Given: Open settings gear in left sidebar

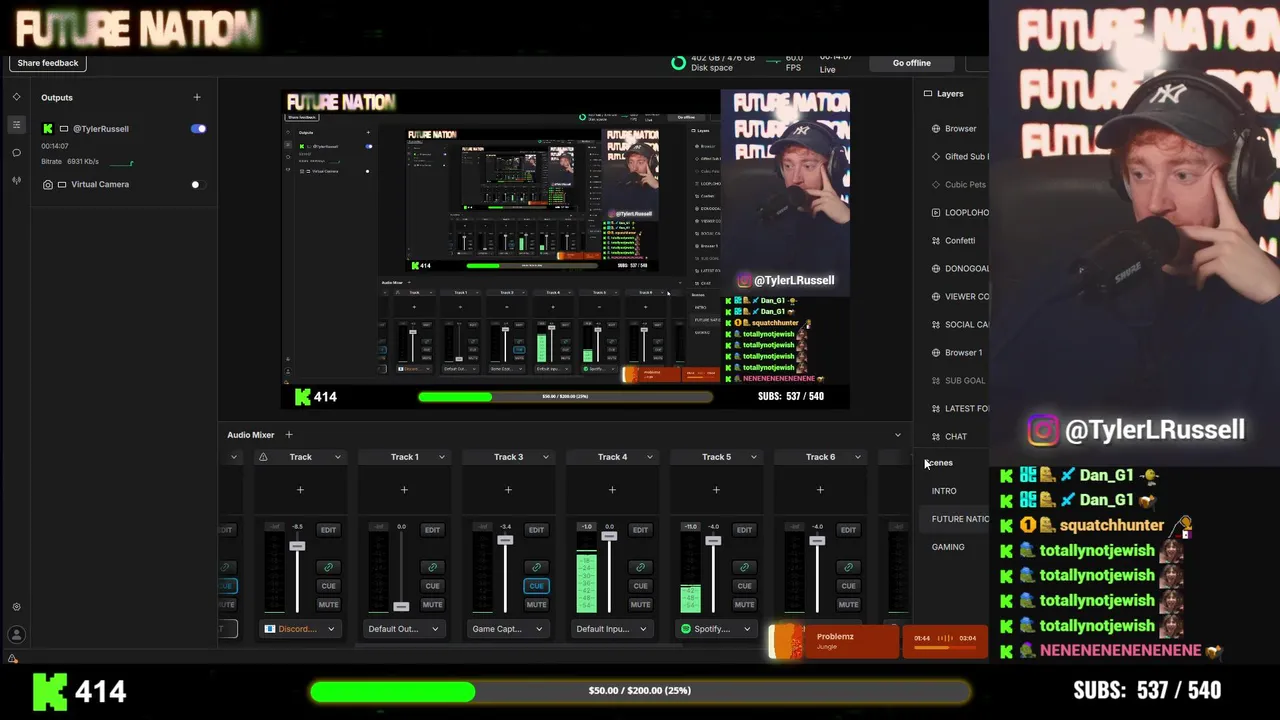Looking at the screenshot, I should click(x=16, y=607).
